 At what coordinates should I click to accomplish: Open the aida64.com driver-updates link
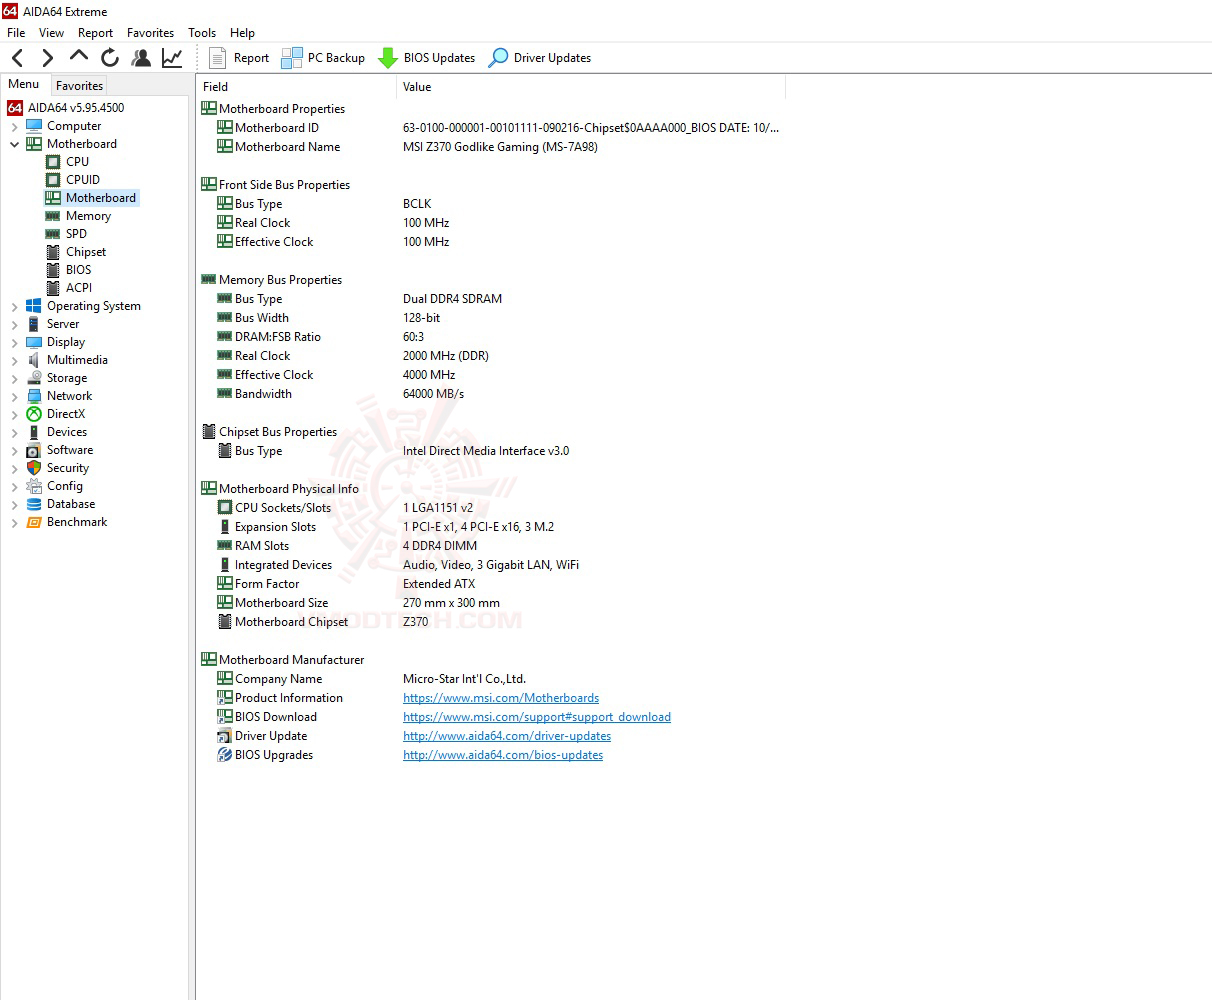(x=507, y=736)
